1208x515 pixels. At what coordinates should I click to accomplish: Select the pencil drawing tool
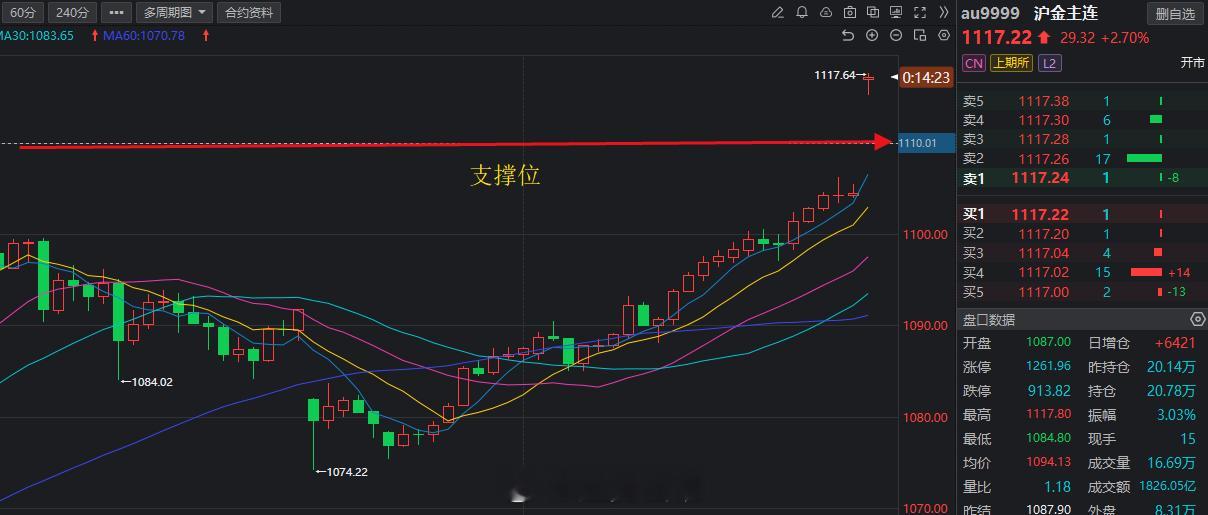click(x=778, y=13)
